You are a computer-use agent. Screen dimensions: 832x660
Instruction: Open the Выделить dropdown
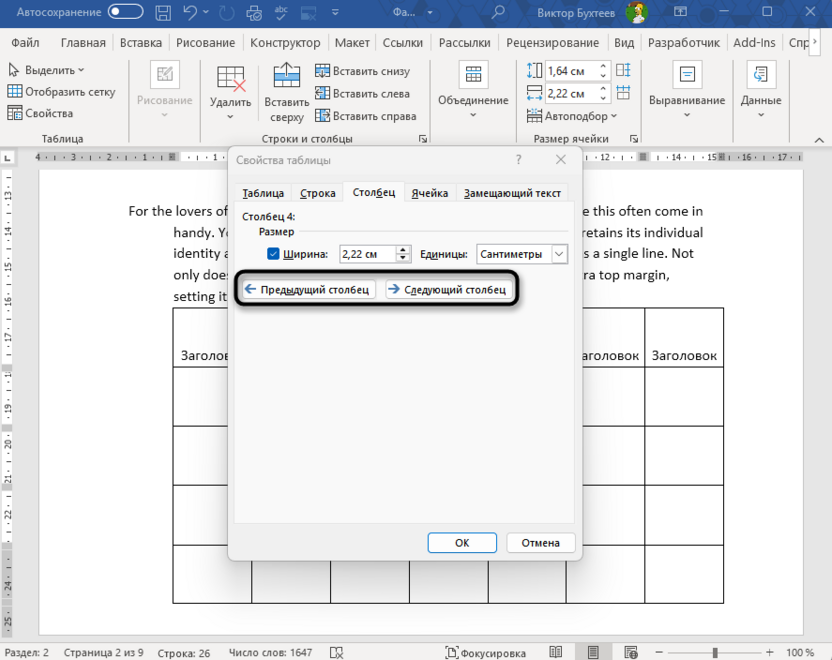(47, 70)
